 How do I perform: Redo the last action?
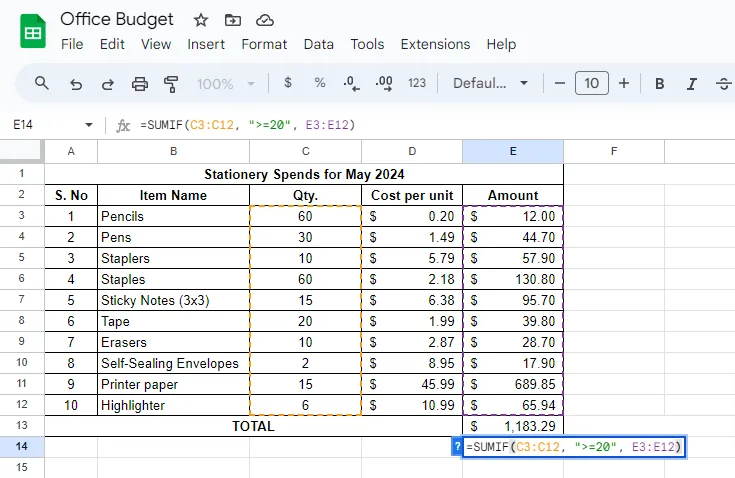click(108, 84)
